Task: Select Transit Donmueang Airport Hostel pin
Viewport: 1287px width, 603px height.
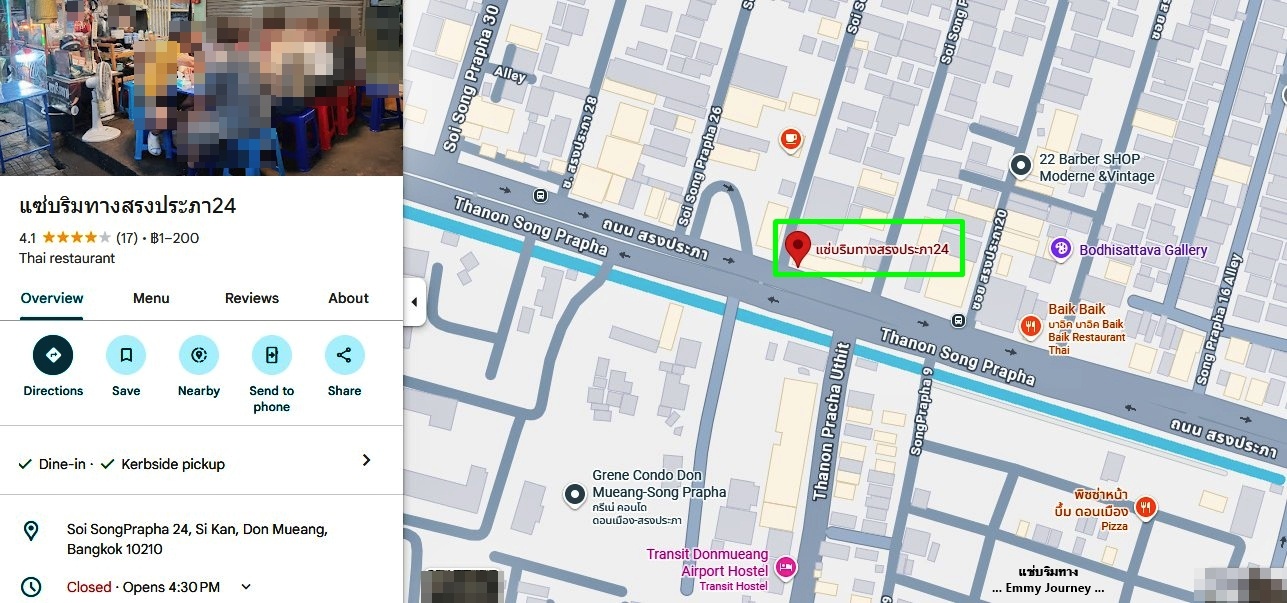Action: (786, 568)
